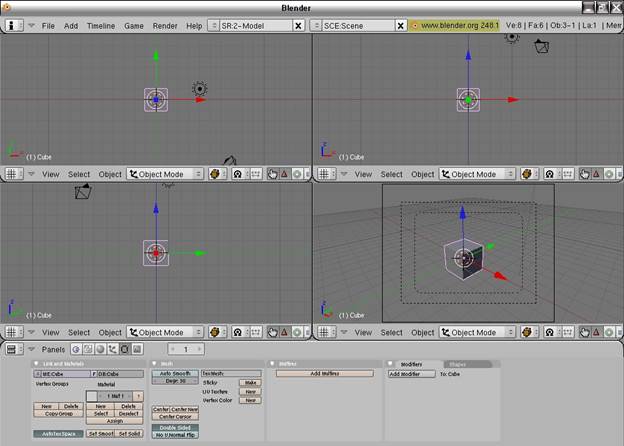Click the draw type shading icon, top-left viewport

215,174
